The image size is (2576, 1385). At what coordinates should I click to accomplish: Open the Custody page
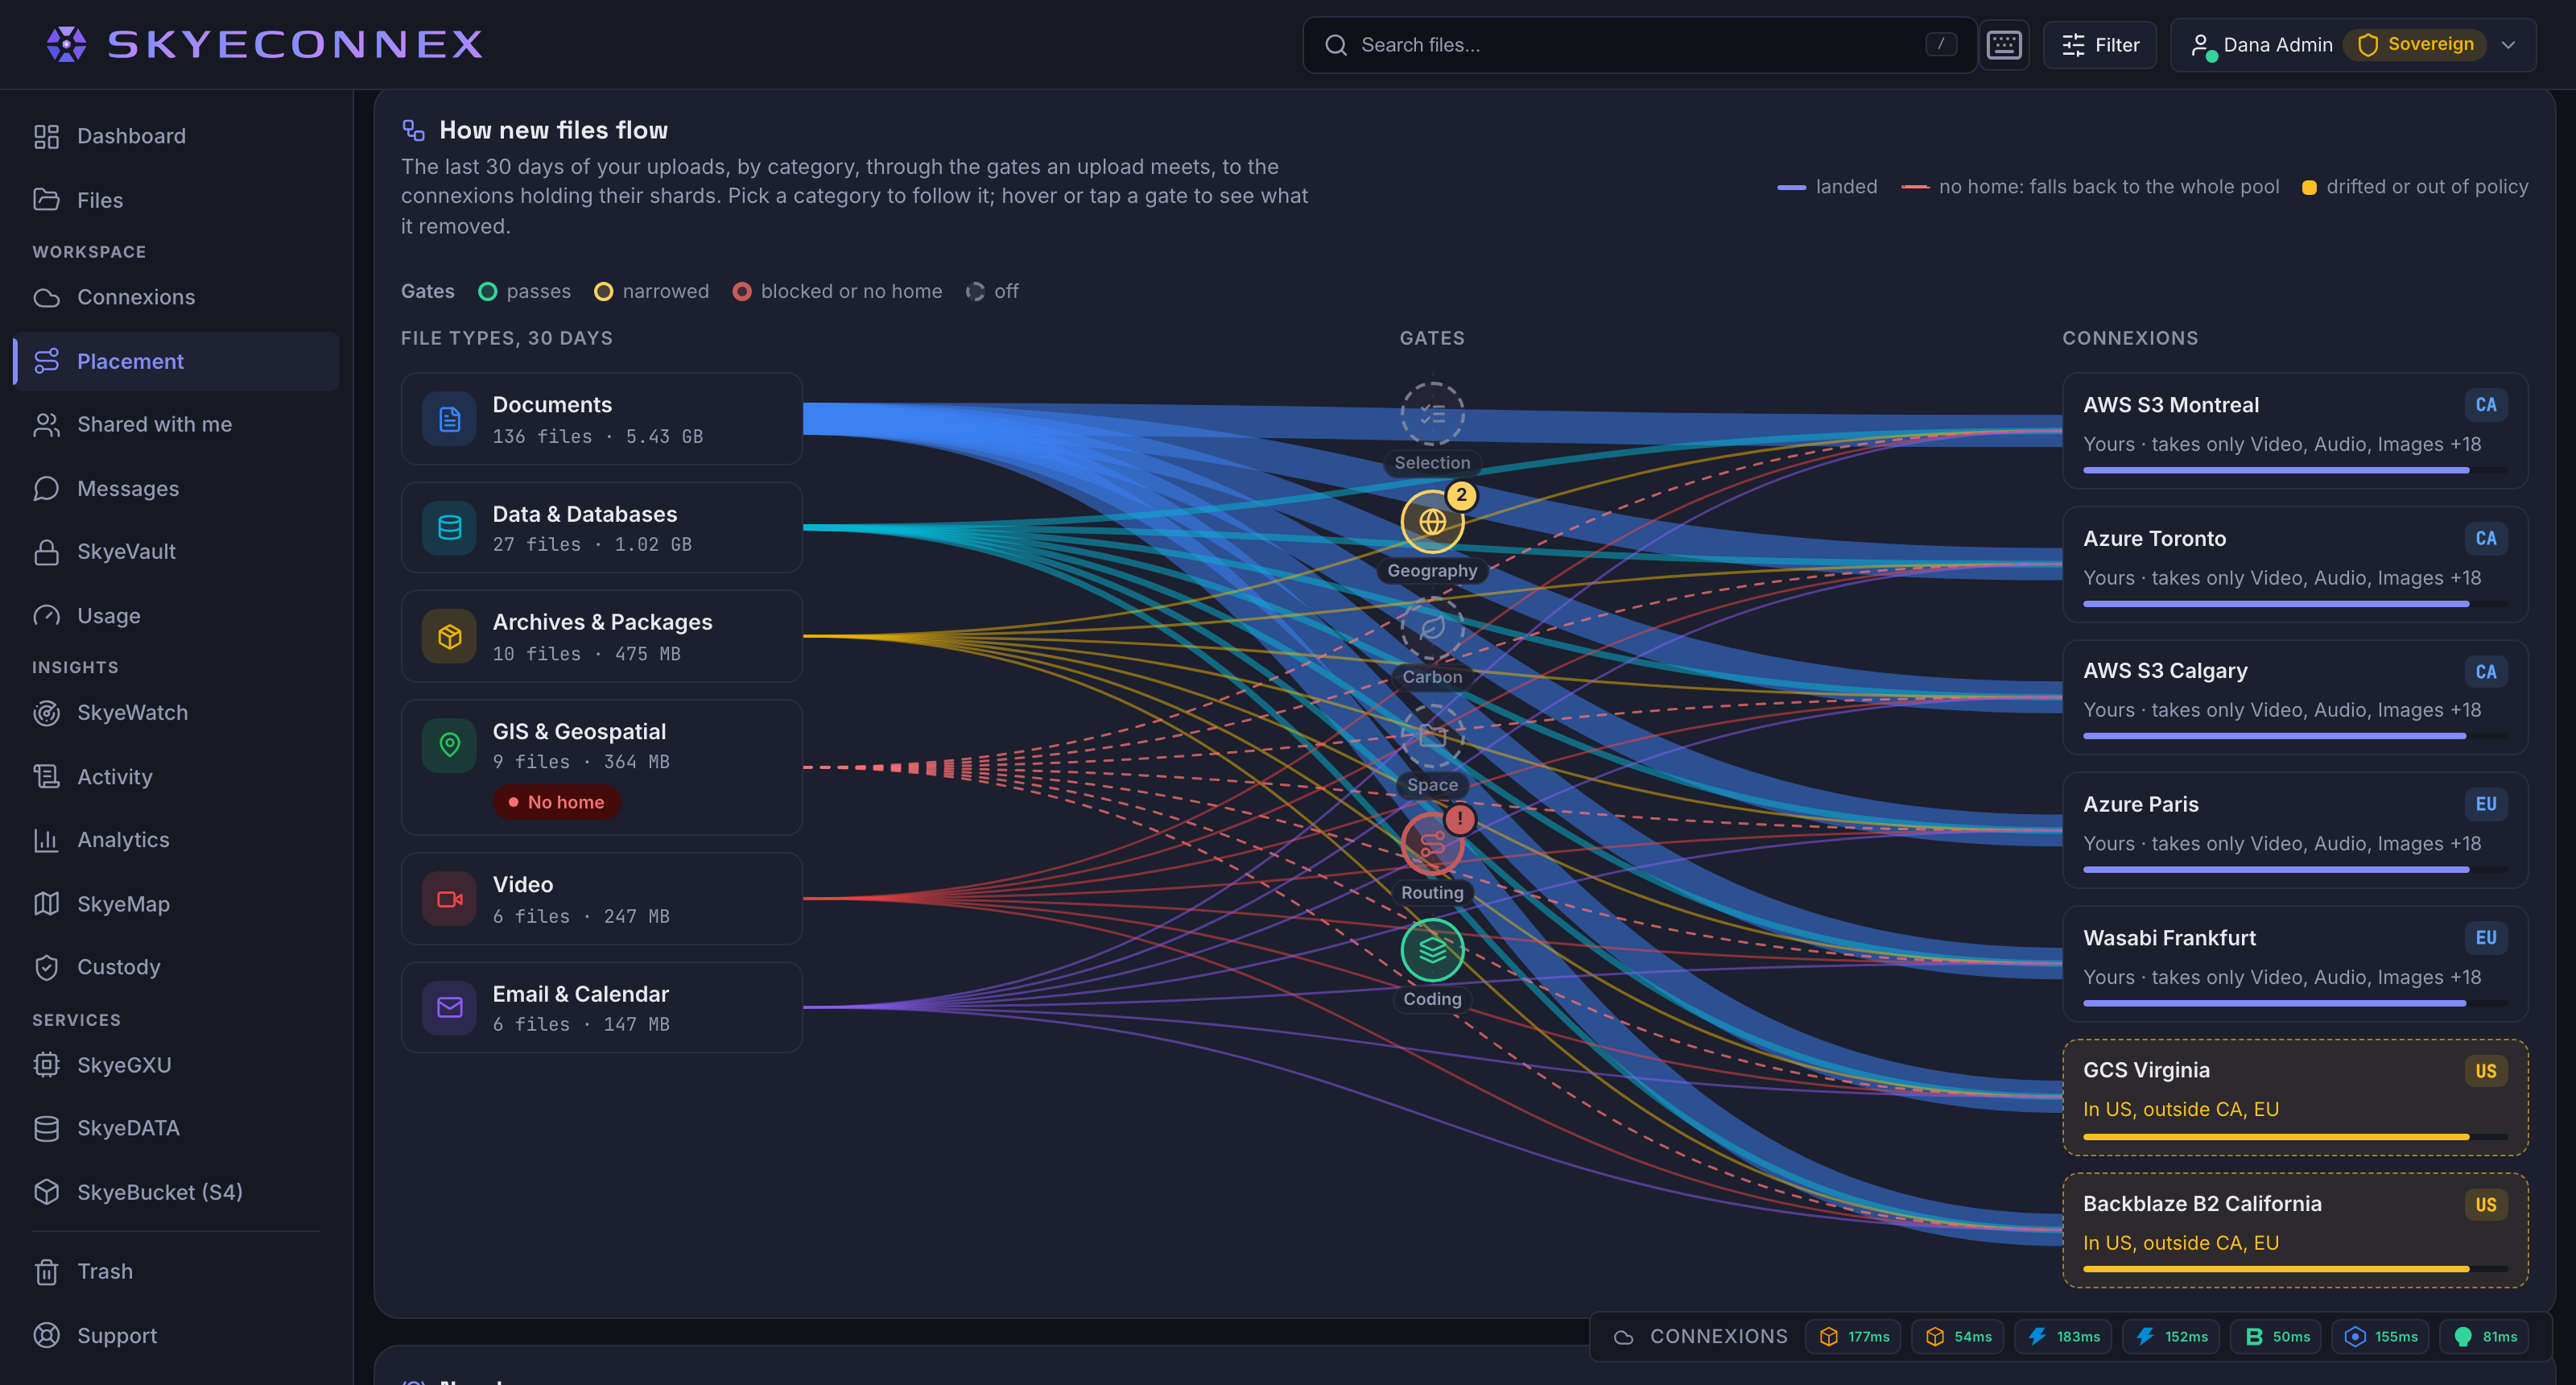pyautogui.click(x=176, y=967)
